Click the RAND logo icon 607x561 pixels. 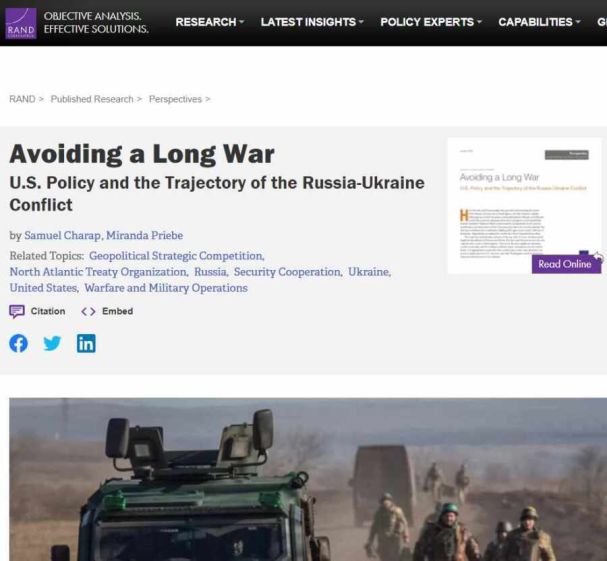pos(21,23)
